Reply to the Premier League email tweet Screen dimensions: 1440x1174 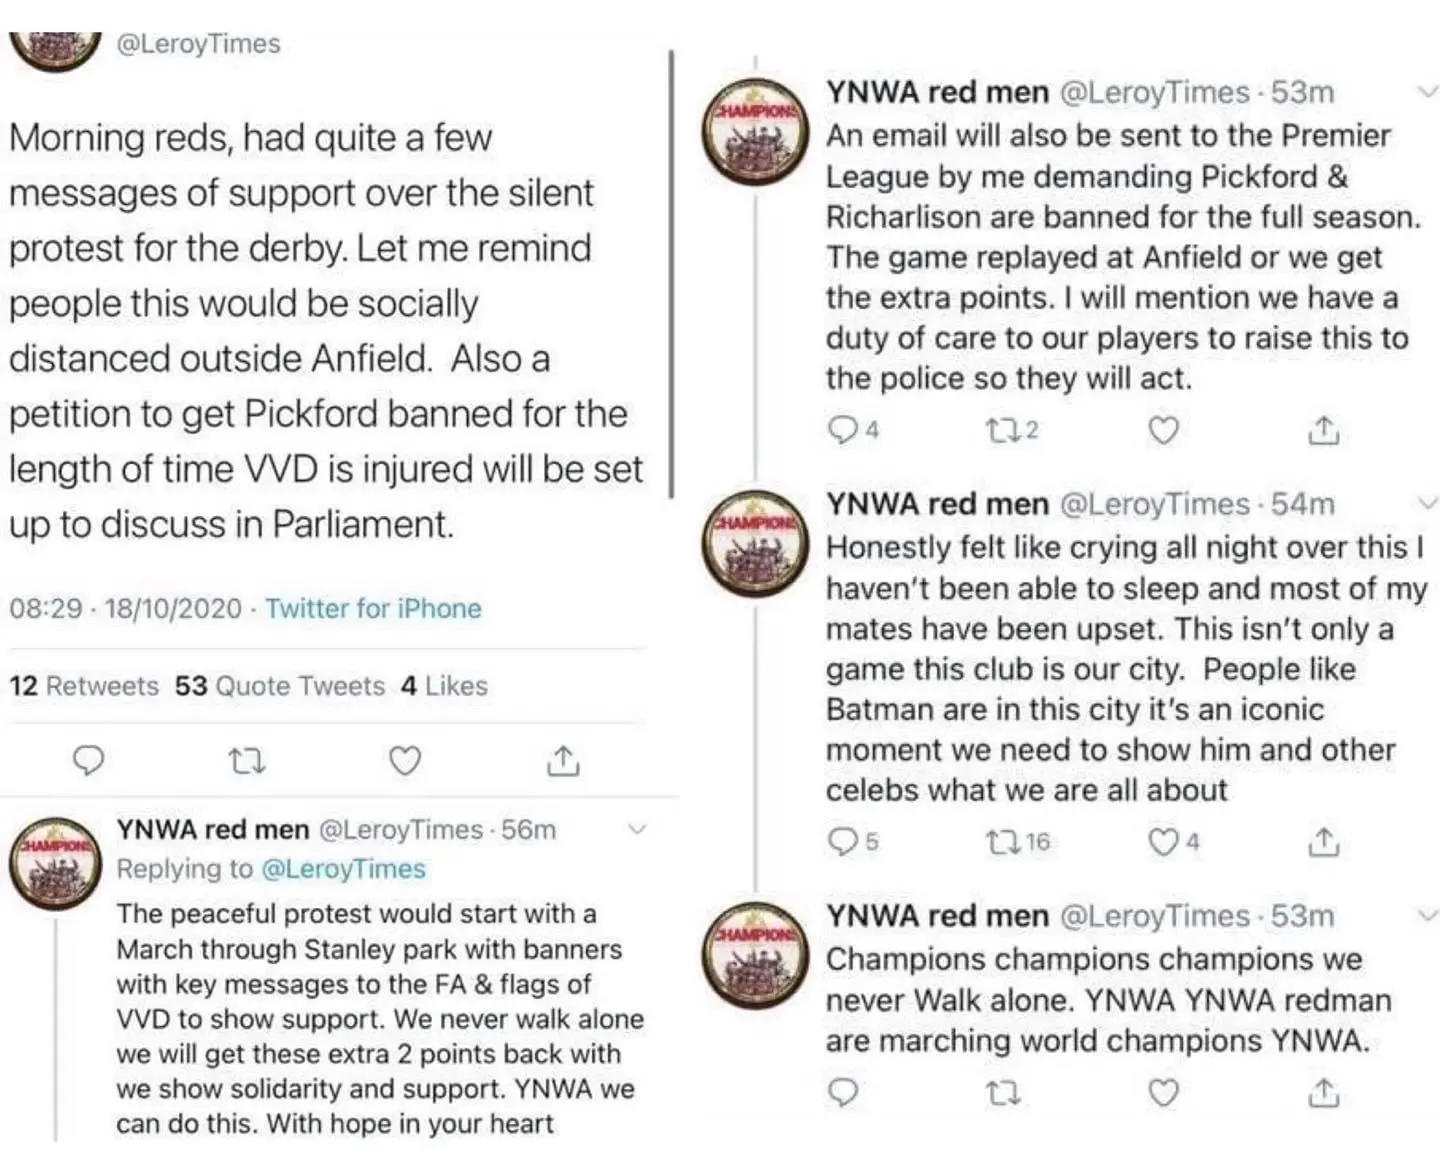click(844, 430)
